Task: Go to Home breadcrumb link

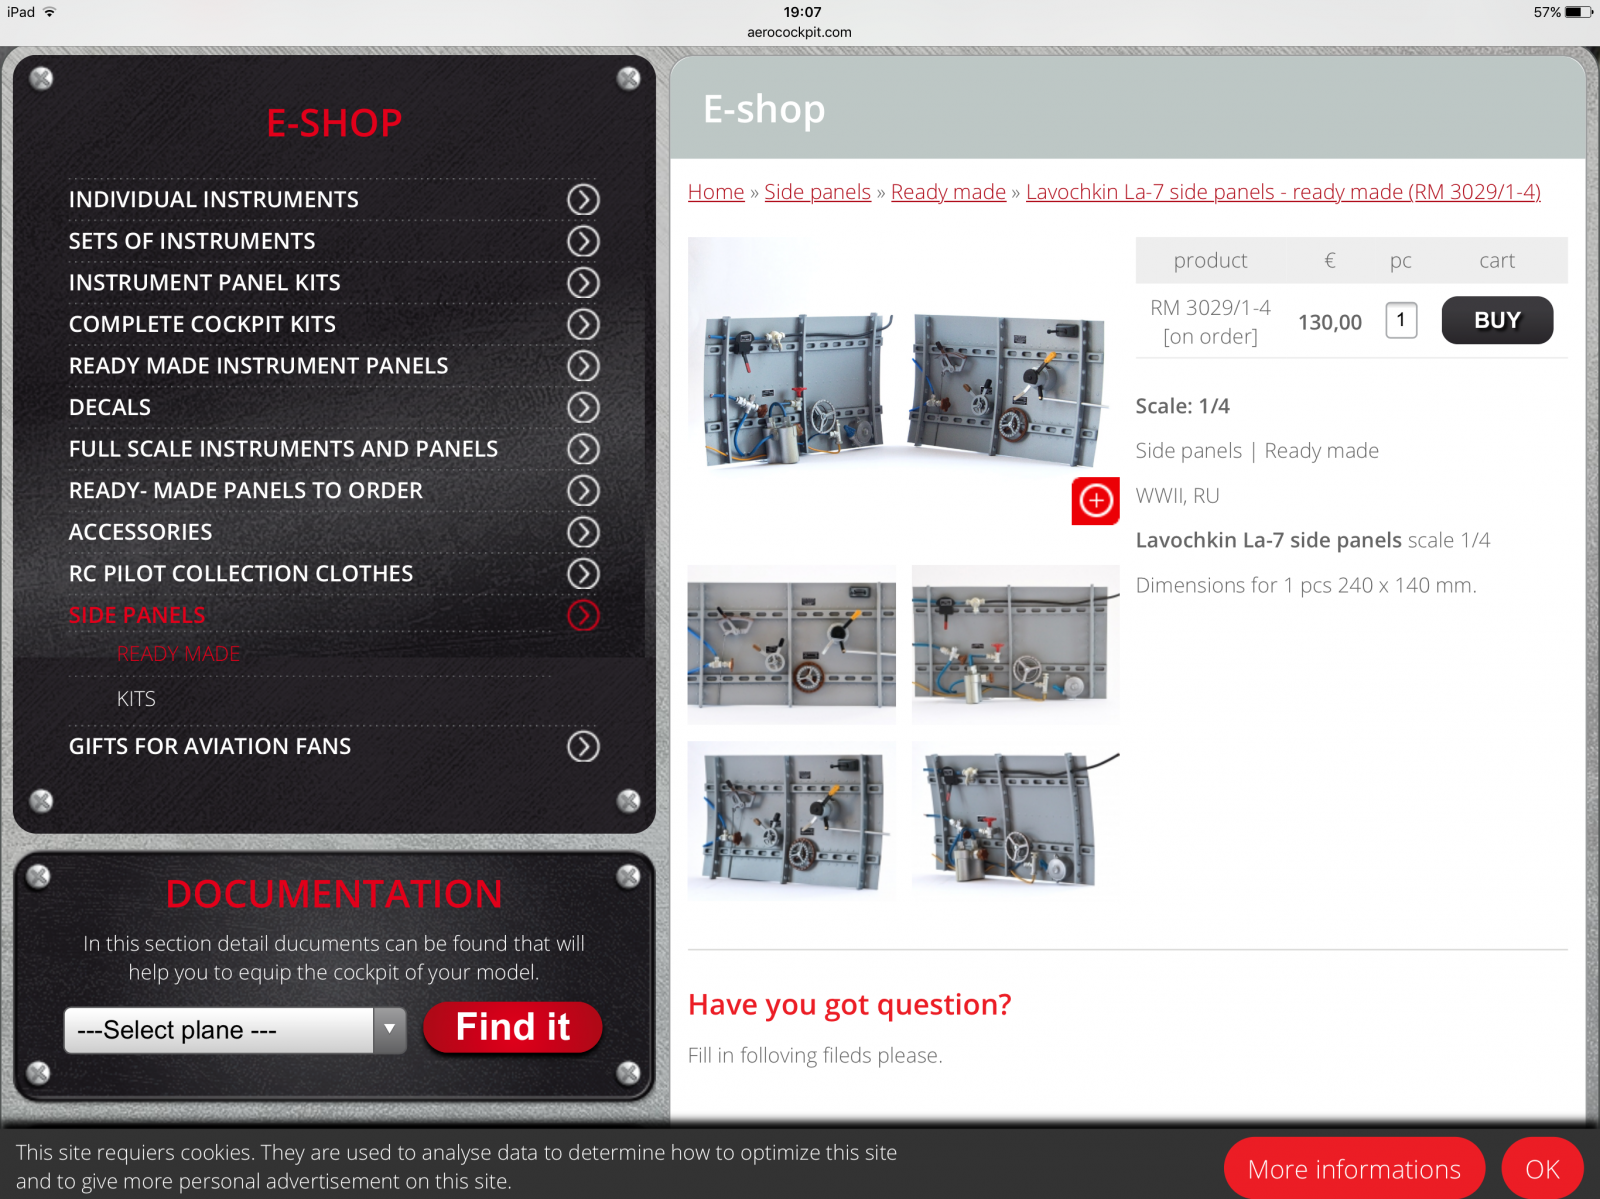Action: coord(716,192)
